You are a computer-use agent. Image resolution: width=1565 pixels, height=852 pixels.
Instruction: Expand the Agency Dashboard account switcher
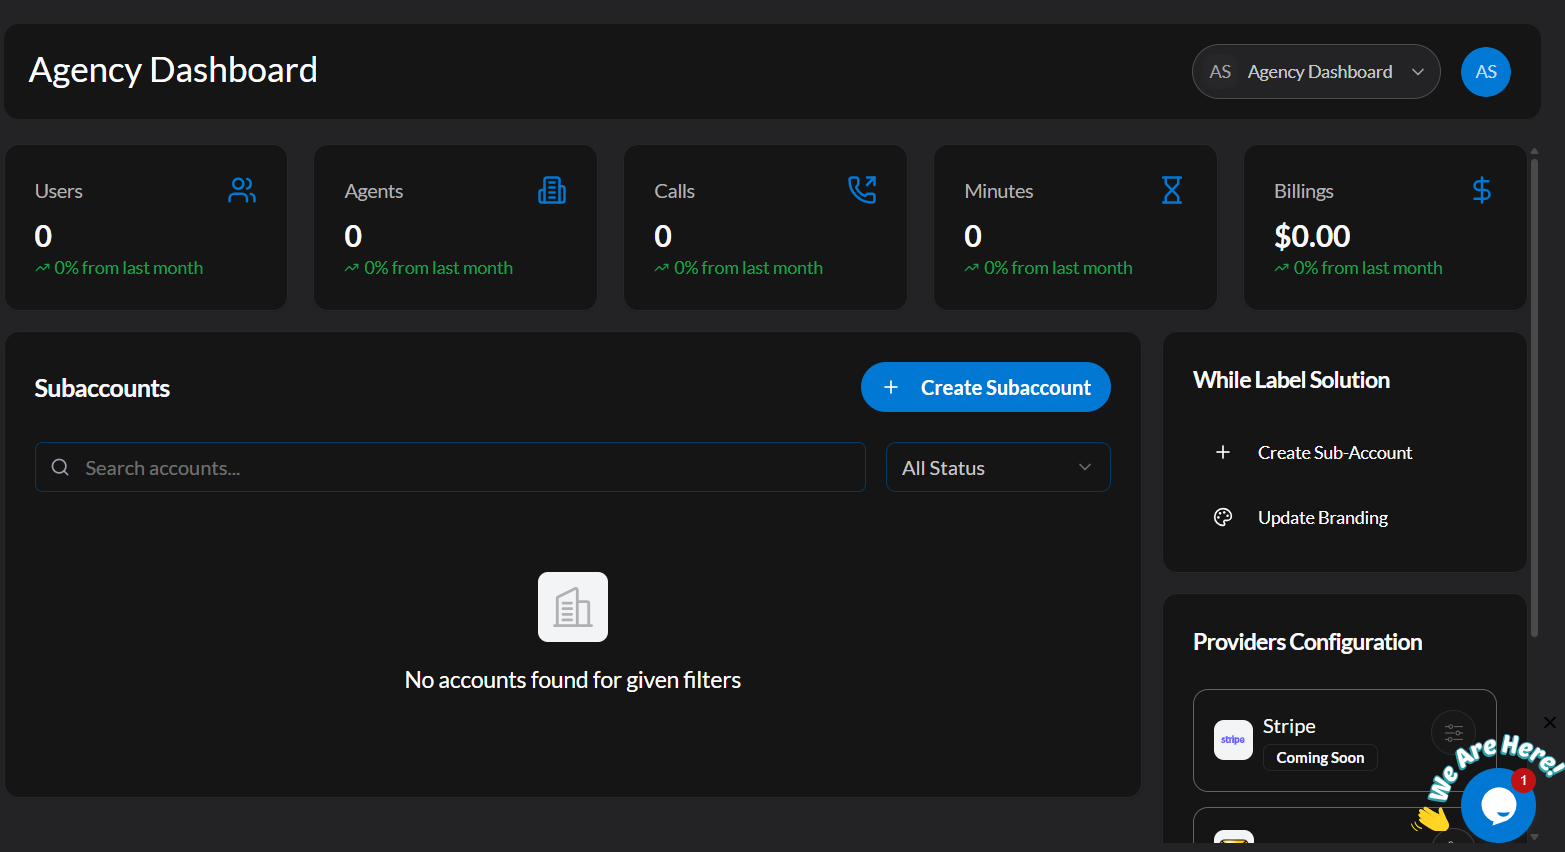point(1315,72)
